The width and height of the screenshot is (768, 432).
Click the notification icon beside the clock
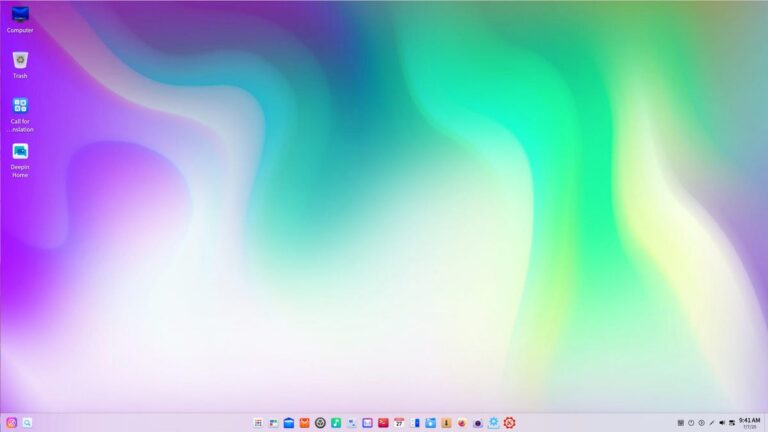pos(732,423)
